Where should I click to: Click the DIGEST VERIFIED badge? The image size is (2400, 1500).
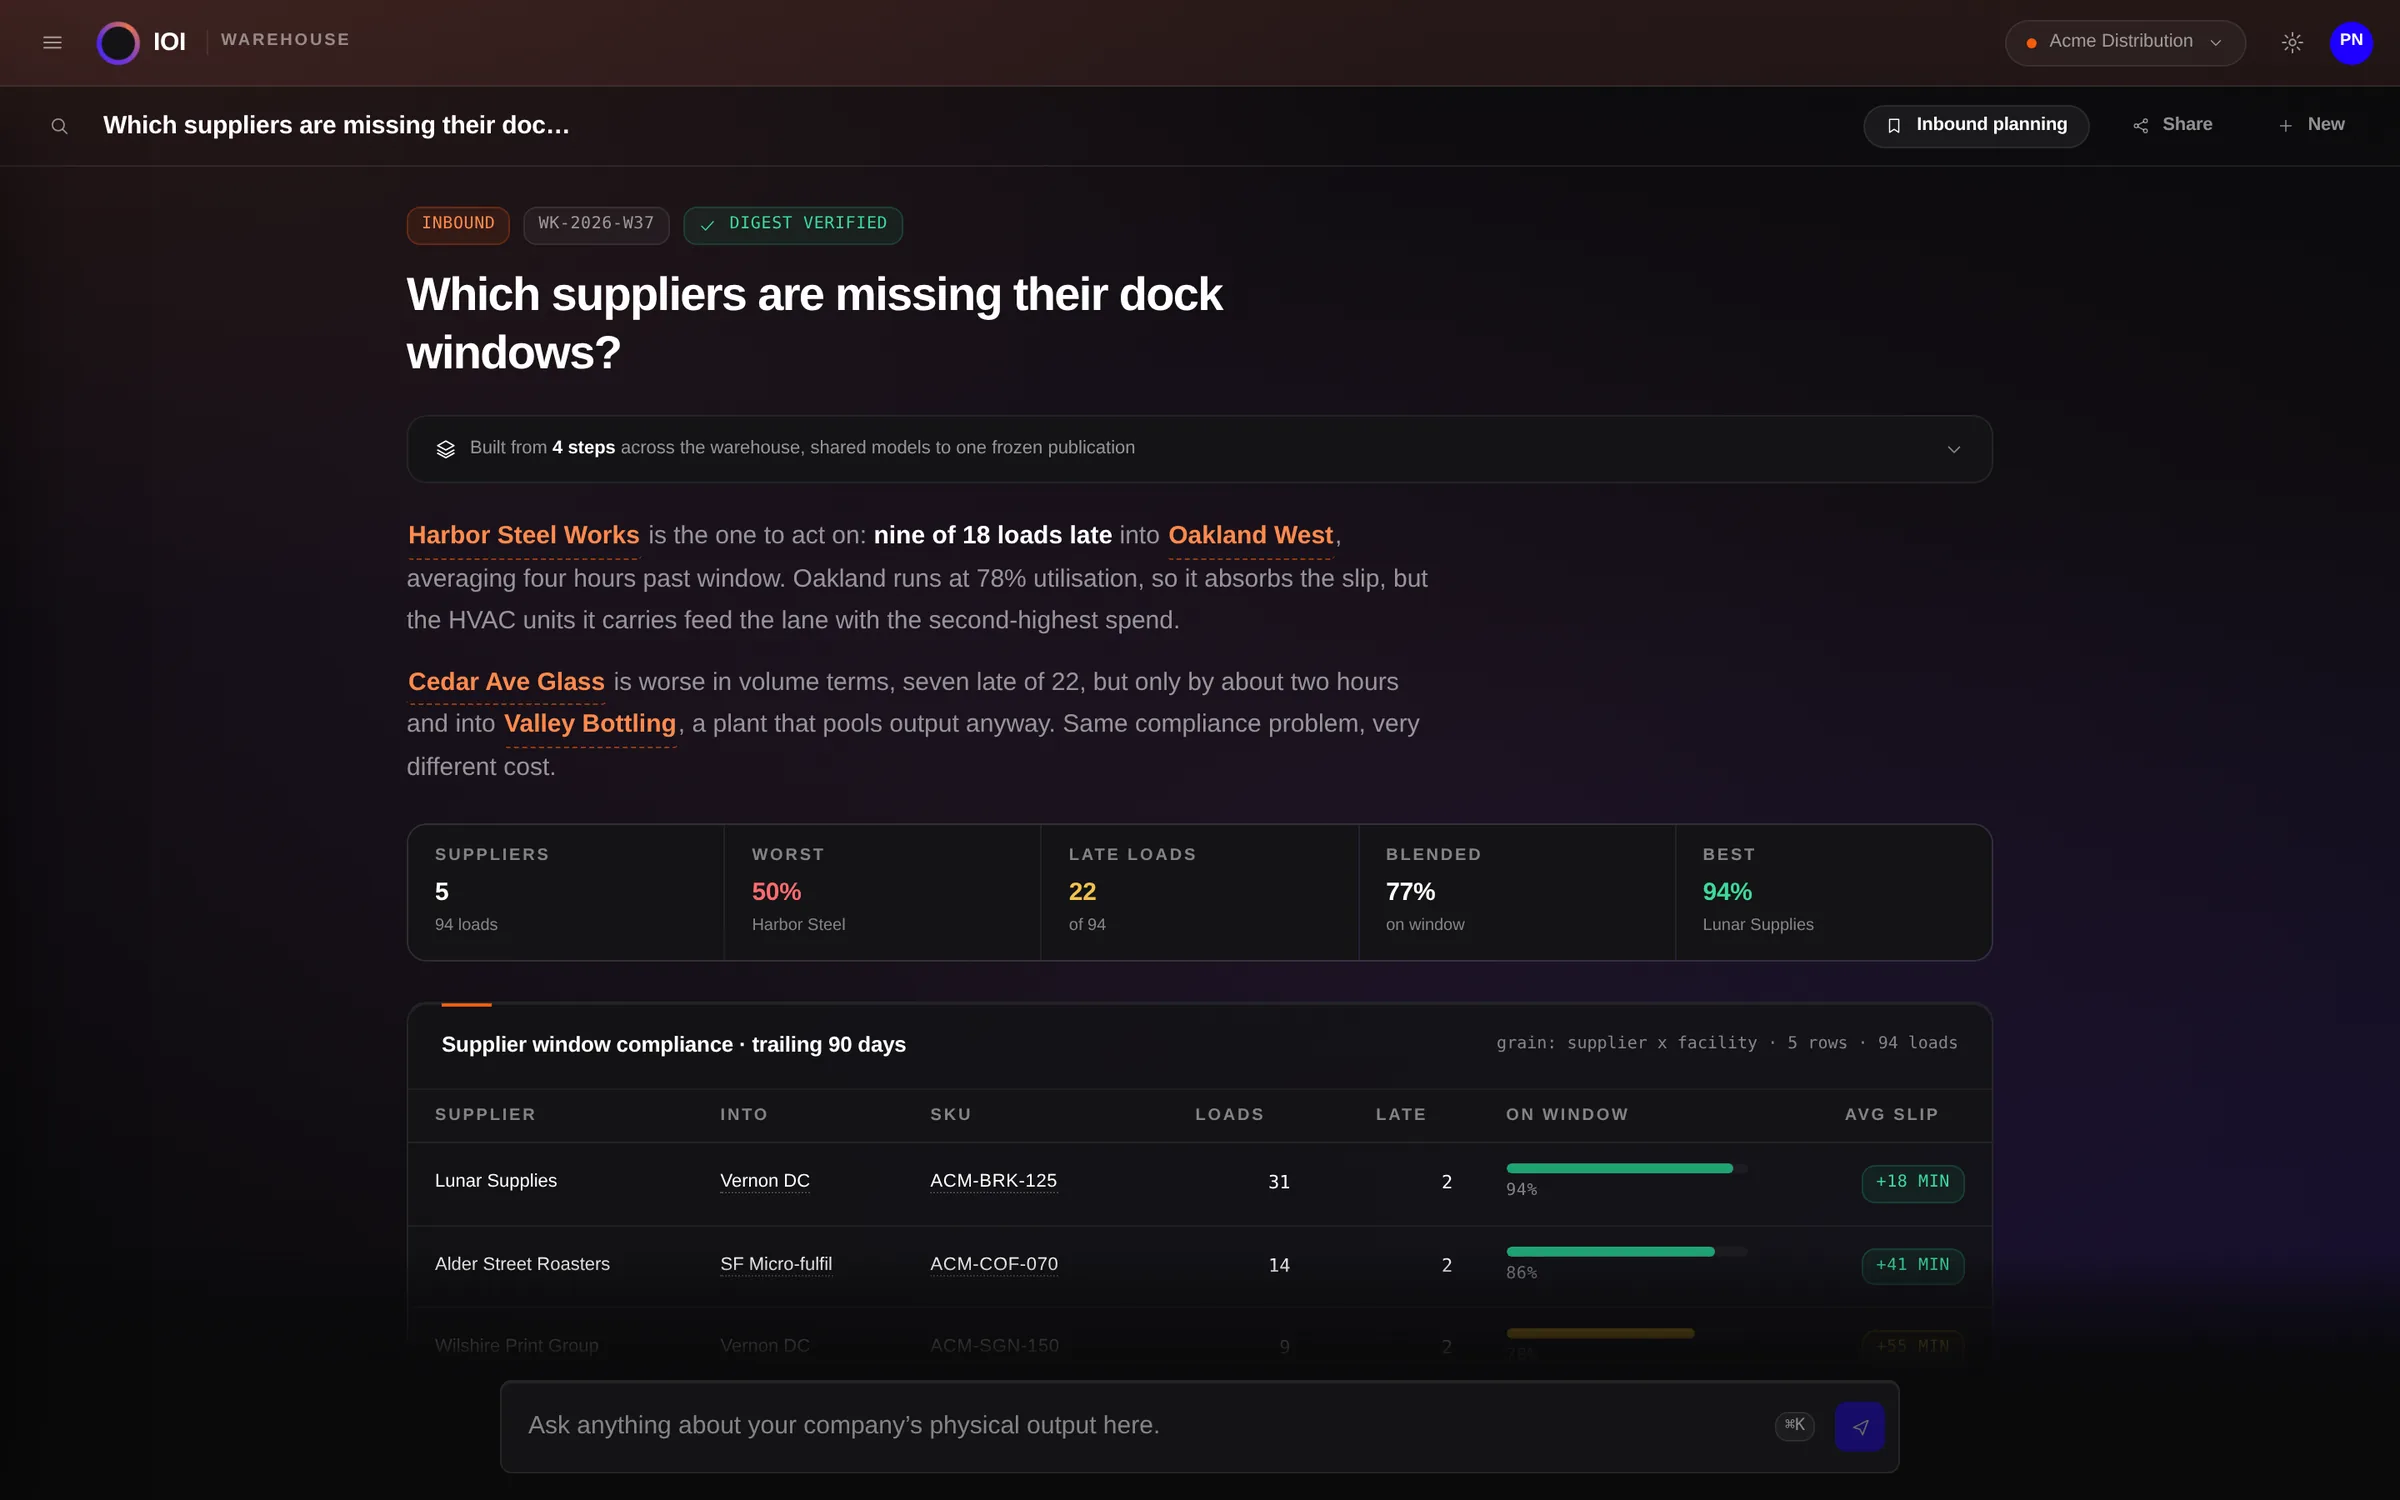click(x=793, y=224)
